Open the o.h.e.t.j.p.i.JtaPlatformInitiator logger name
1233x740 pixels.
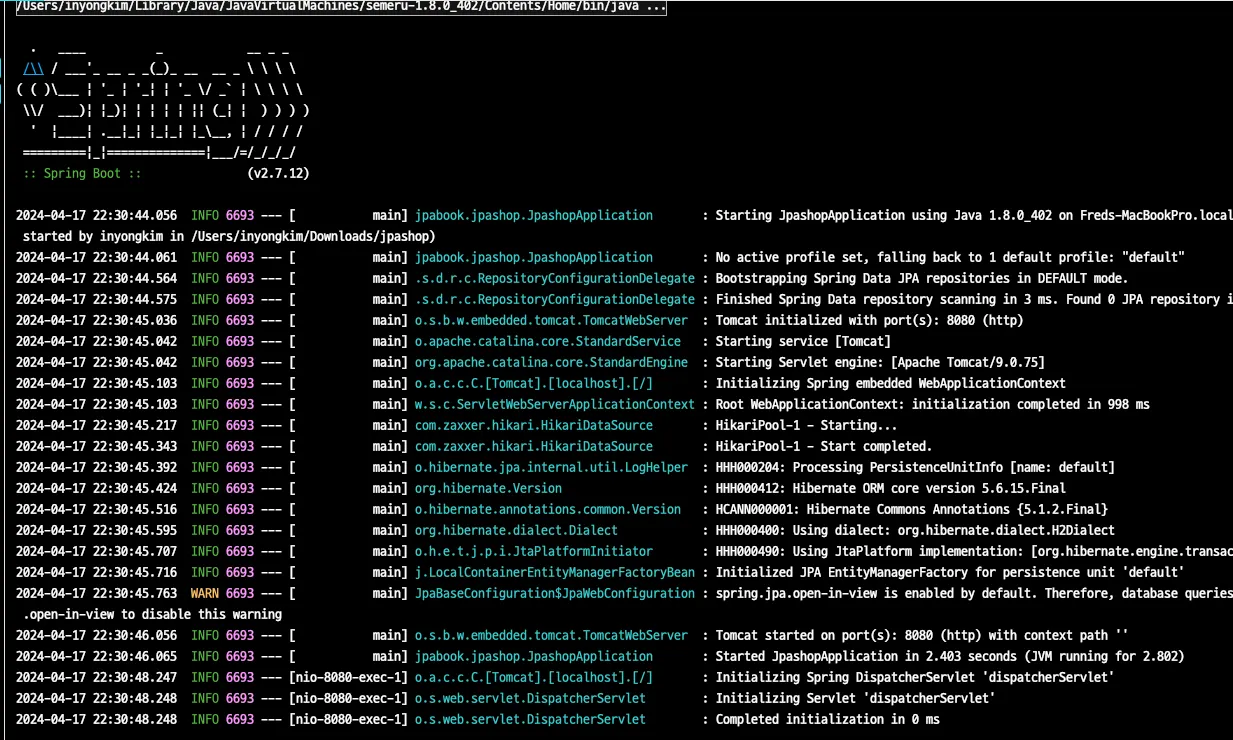[533, 551]
